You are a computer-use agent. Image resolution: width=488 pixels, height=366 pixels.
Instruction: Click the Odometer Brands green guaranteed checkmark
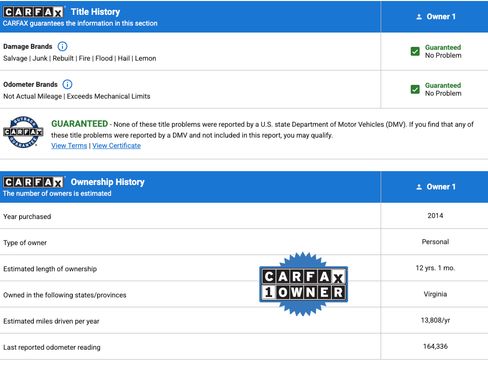415,89
